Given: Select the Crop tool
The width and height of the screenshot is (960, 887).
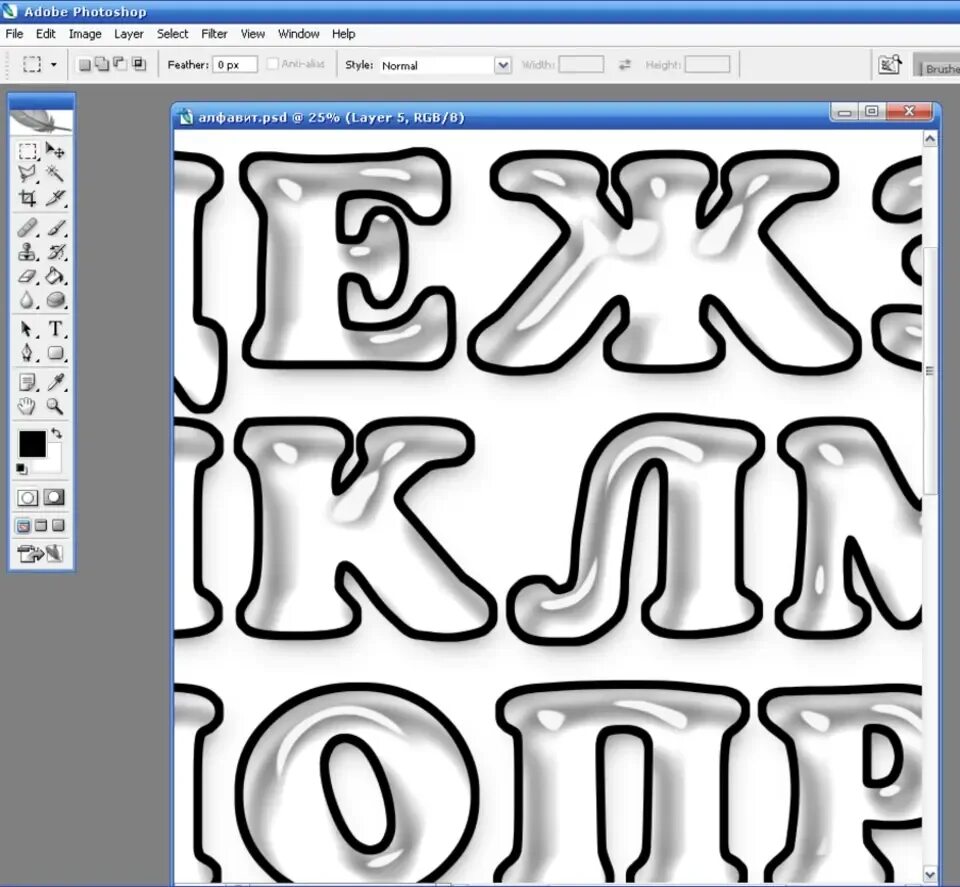Looking at the screenshot, I should coord(27,198).
